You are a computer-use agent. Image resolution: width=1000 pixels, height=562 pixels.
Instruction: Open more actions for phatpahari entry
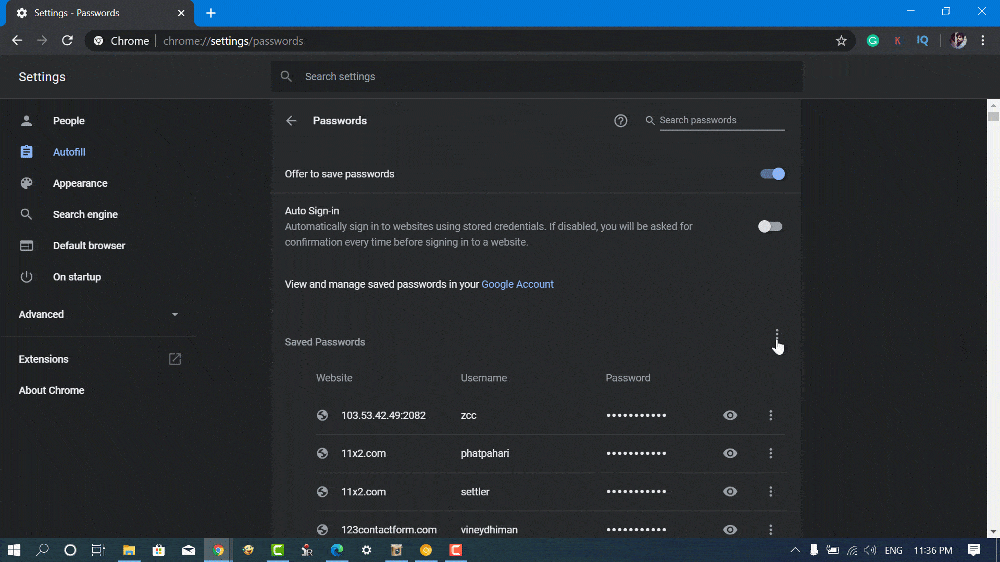770,454
